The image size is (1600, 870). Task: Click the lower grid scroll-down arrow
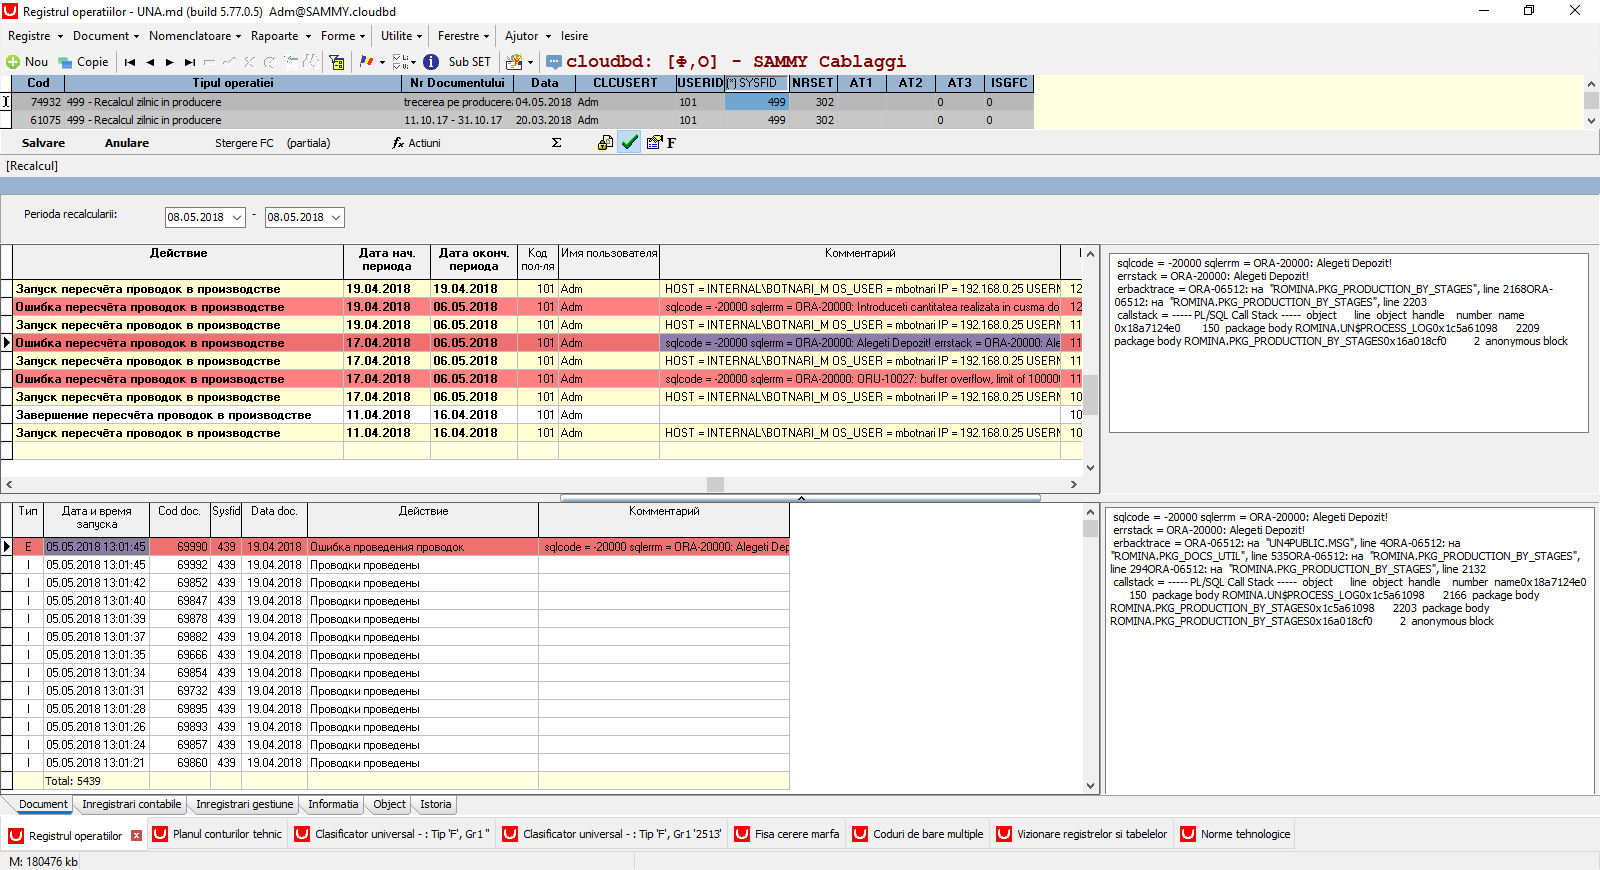coord(1091,786)
